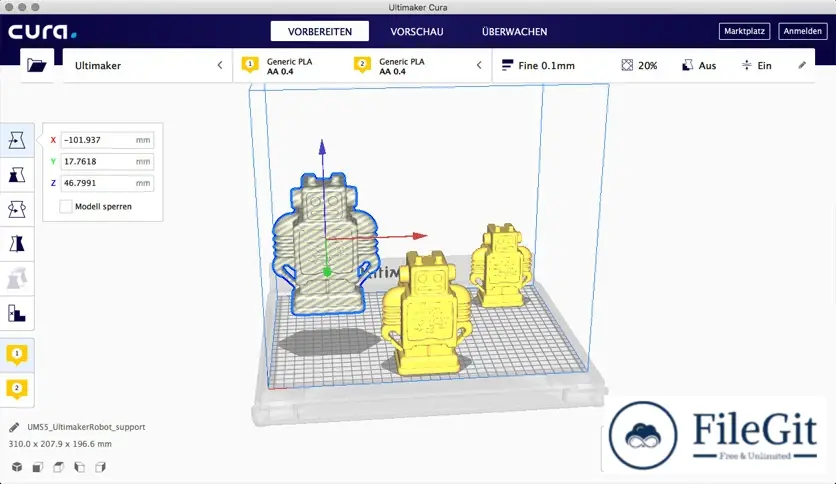Select the Mirror tool

tap(17, 244)
